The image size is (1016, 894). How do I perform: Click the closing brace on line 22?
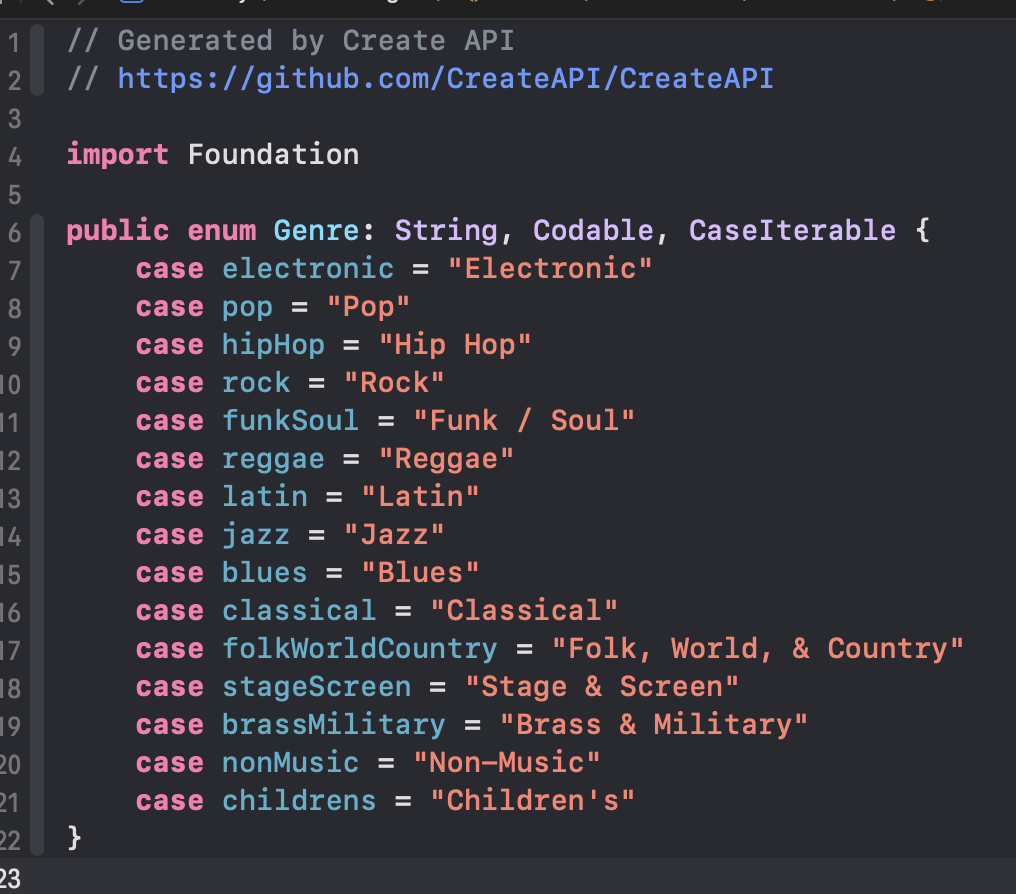[x=75, y=839]
